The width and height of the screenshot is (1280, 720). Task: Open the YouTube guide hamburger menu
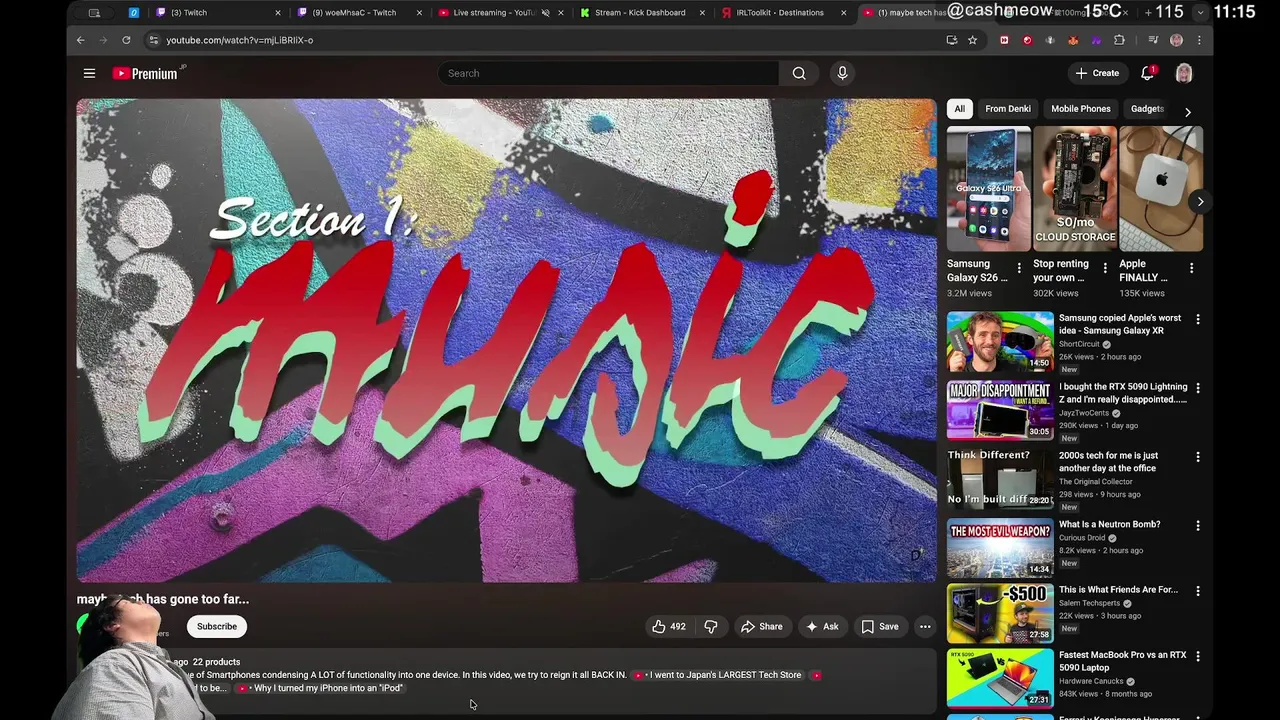click(89, 73)
